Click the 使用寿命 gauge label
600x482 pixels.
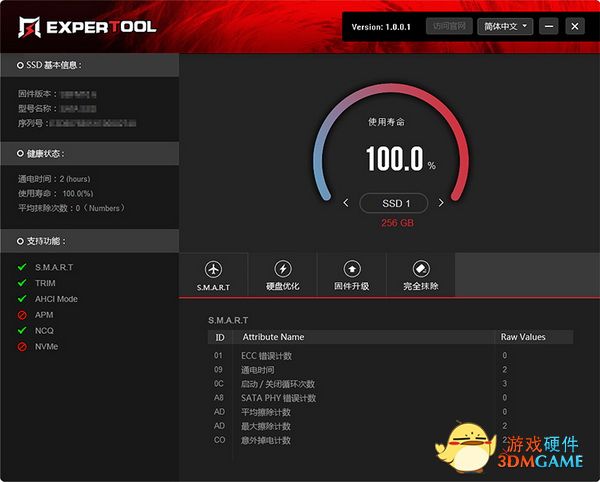coord(386,122)
